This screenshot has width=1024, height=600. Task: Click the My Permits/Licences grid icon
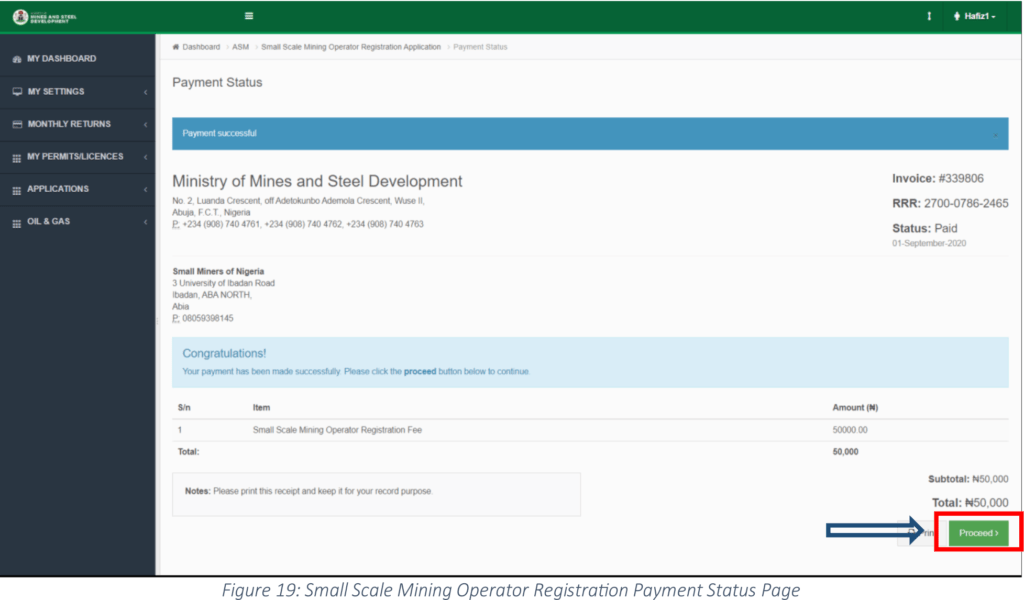coord(16,158)
